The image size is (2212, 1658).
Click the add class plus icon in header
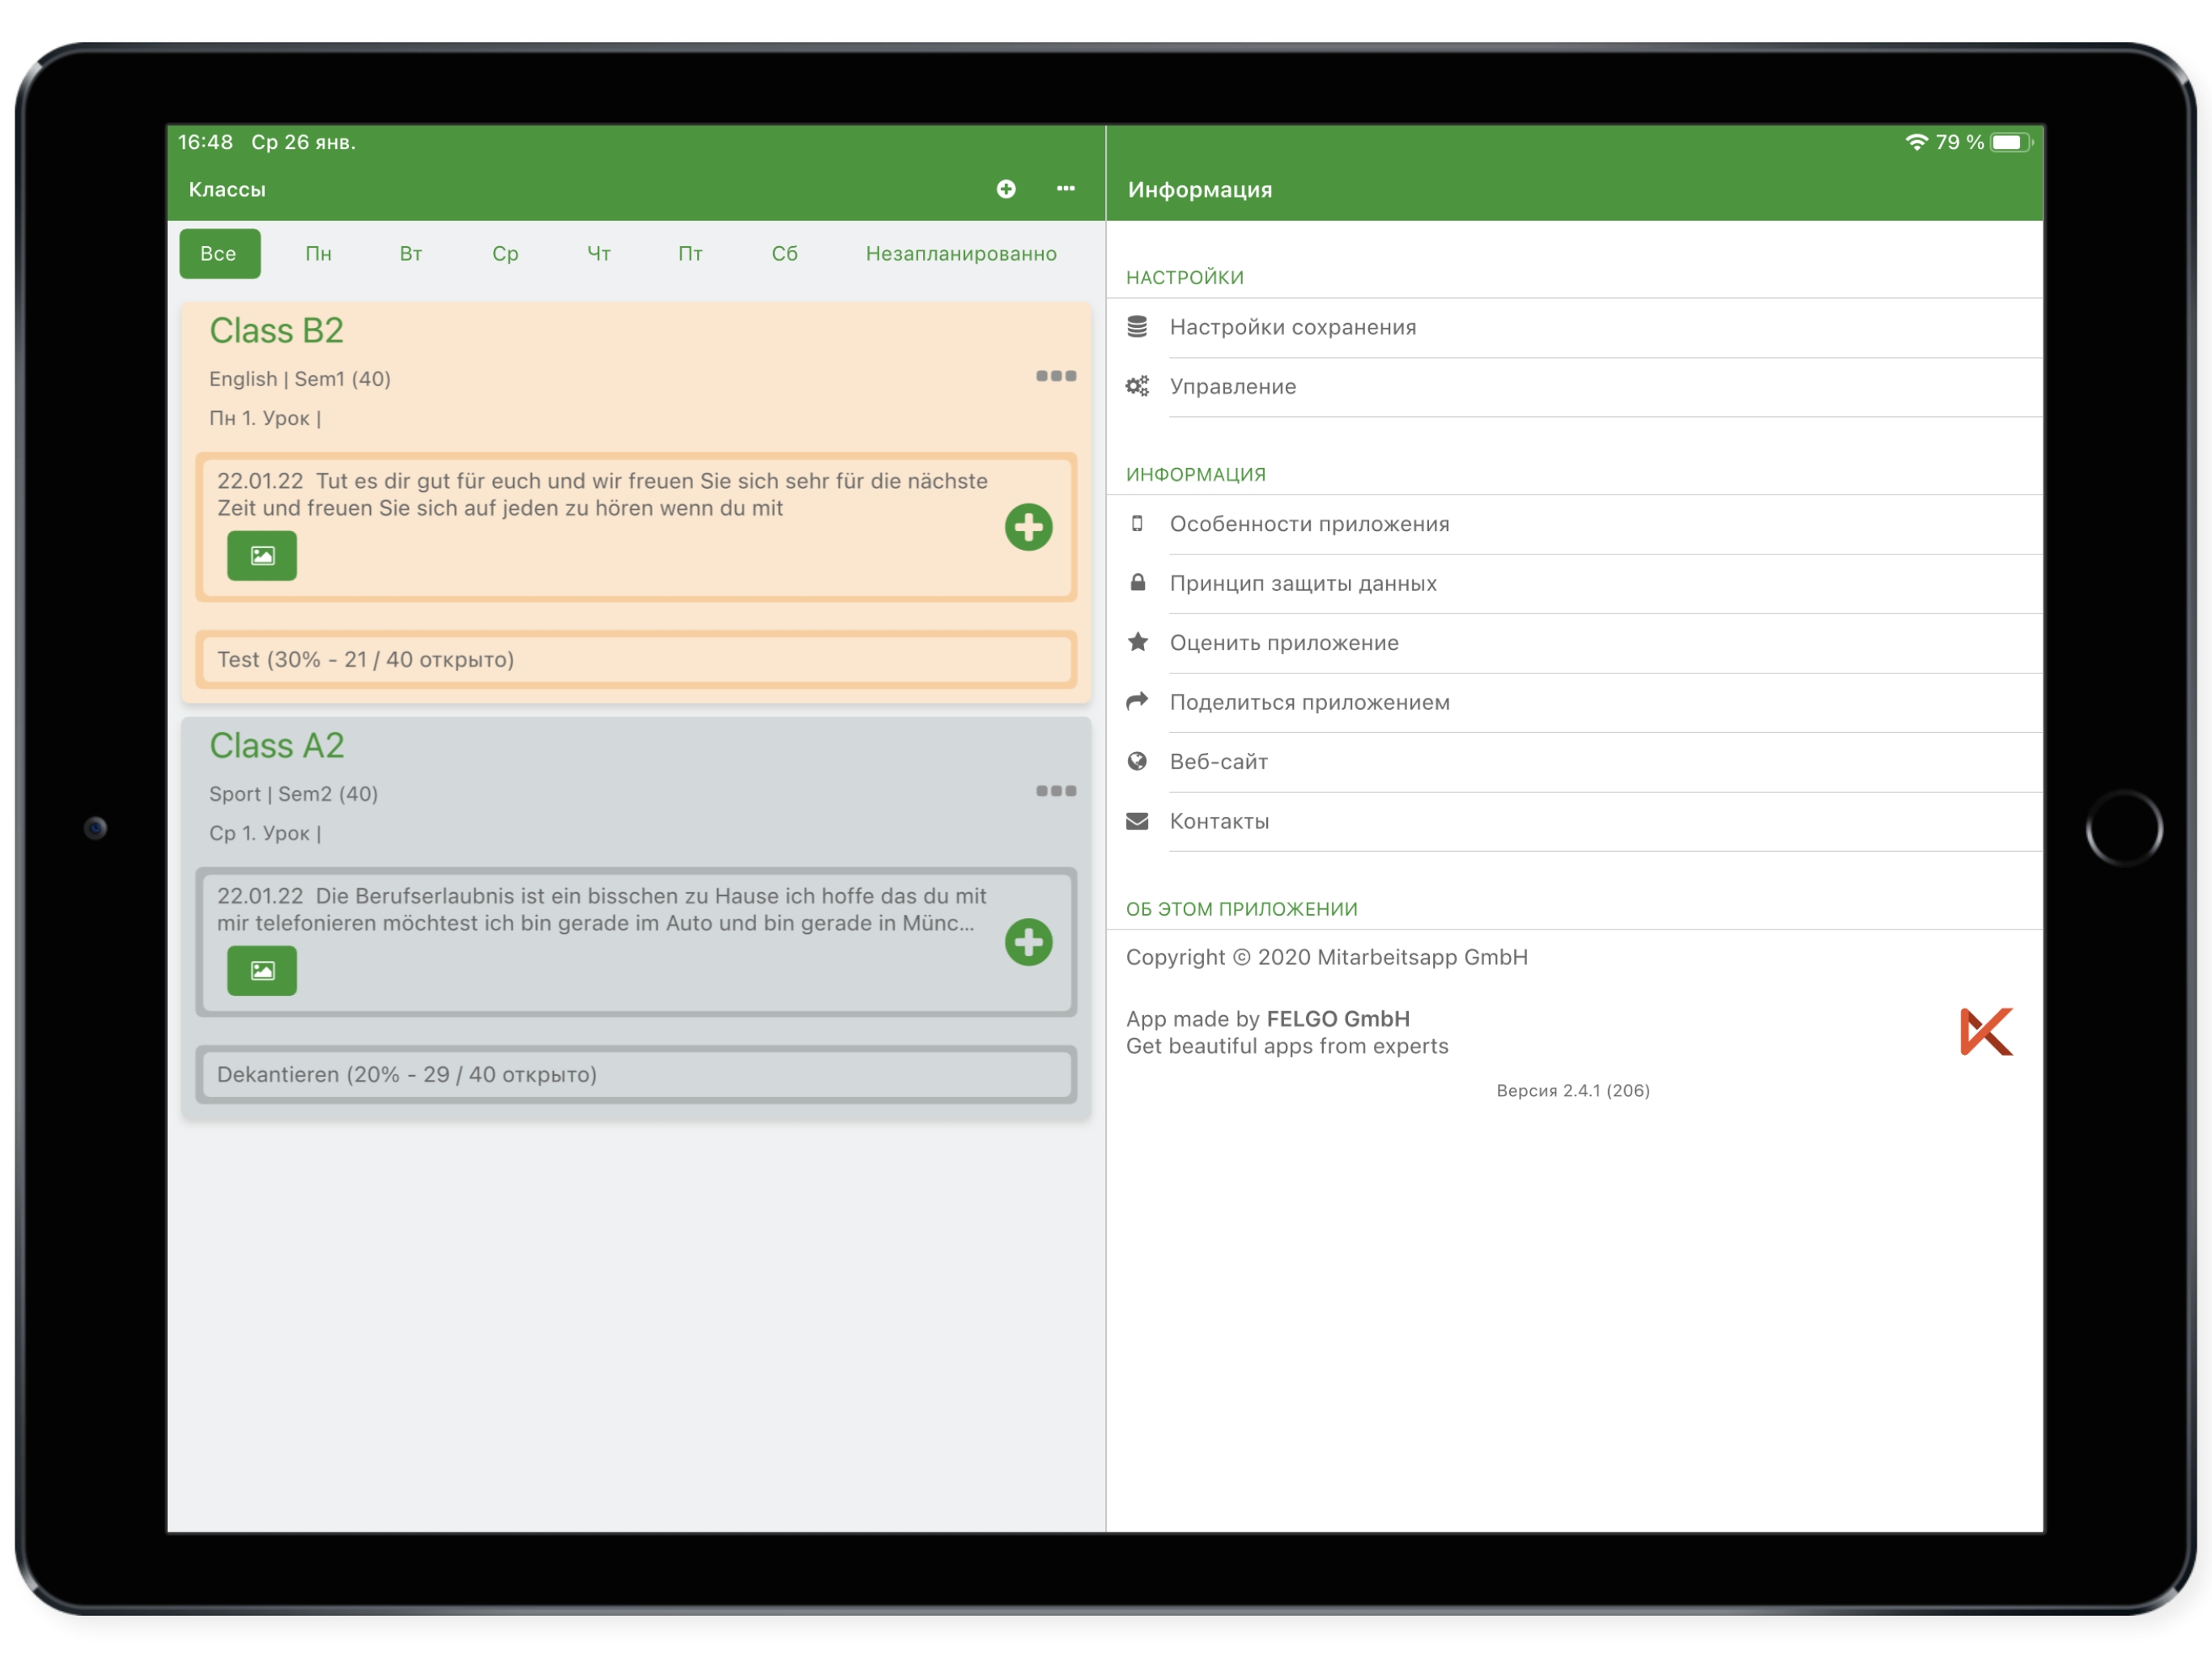pyautogui.click(x=1006, y=189)
